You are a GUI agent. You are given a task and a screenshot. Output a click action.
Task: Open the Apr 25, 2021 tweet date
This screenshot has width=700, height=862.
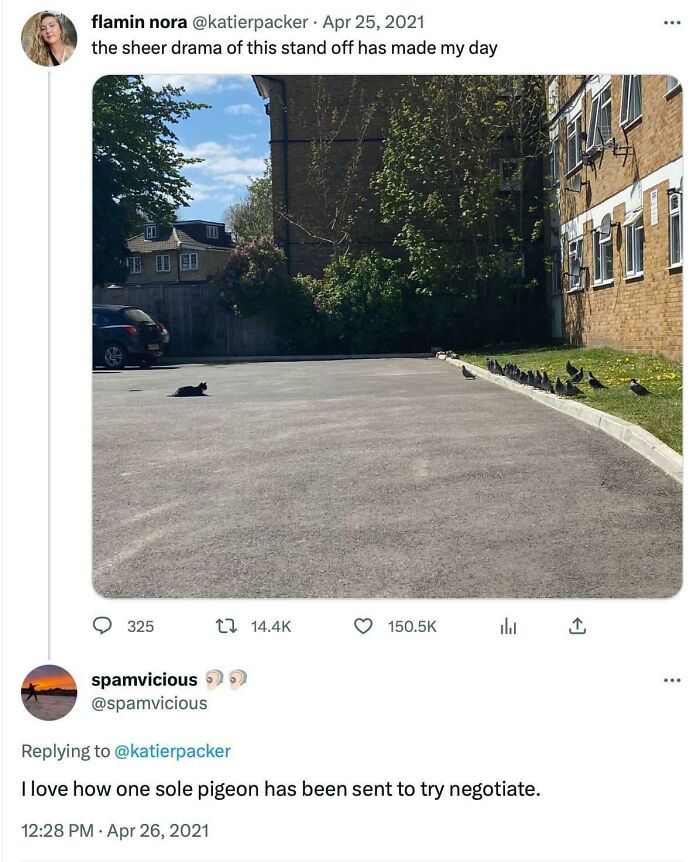373,22
